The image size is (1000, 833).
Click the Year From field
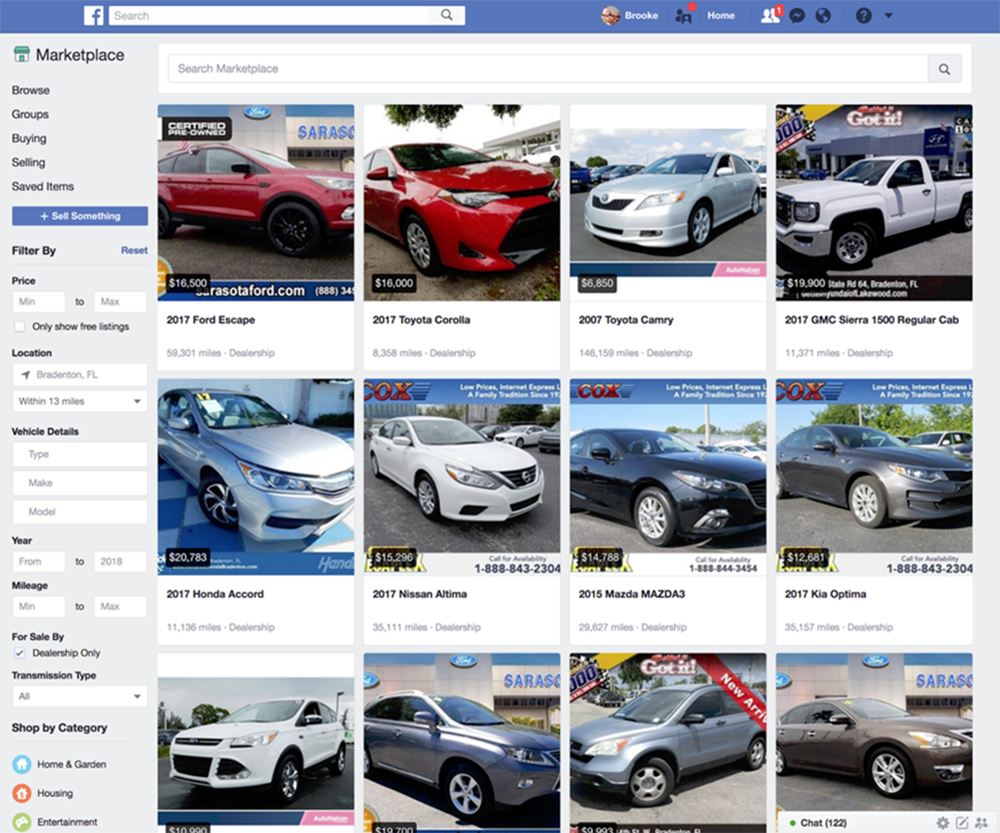[39, 562]
